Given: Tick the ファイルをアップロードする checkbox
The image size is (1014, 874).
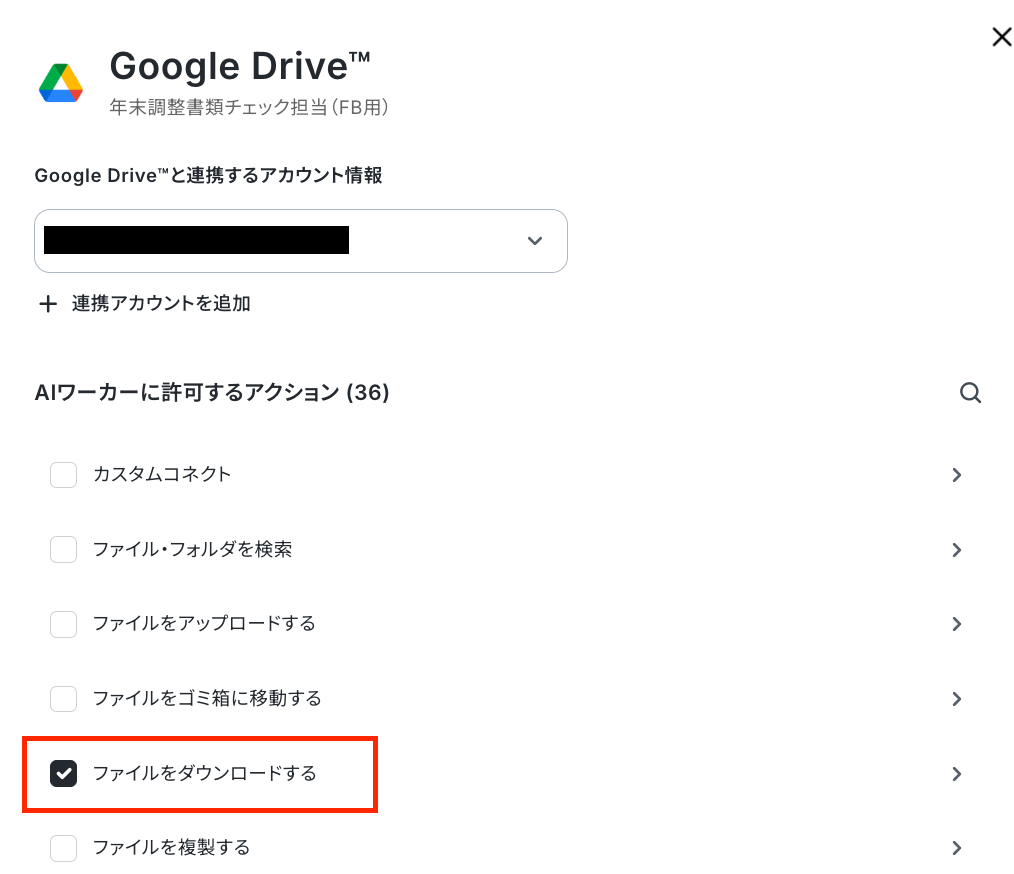Looking at the screenshot, I should coord(63,624).
